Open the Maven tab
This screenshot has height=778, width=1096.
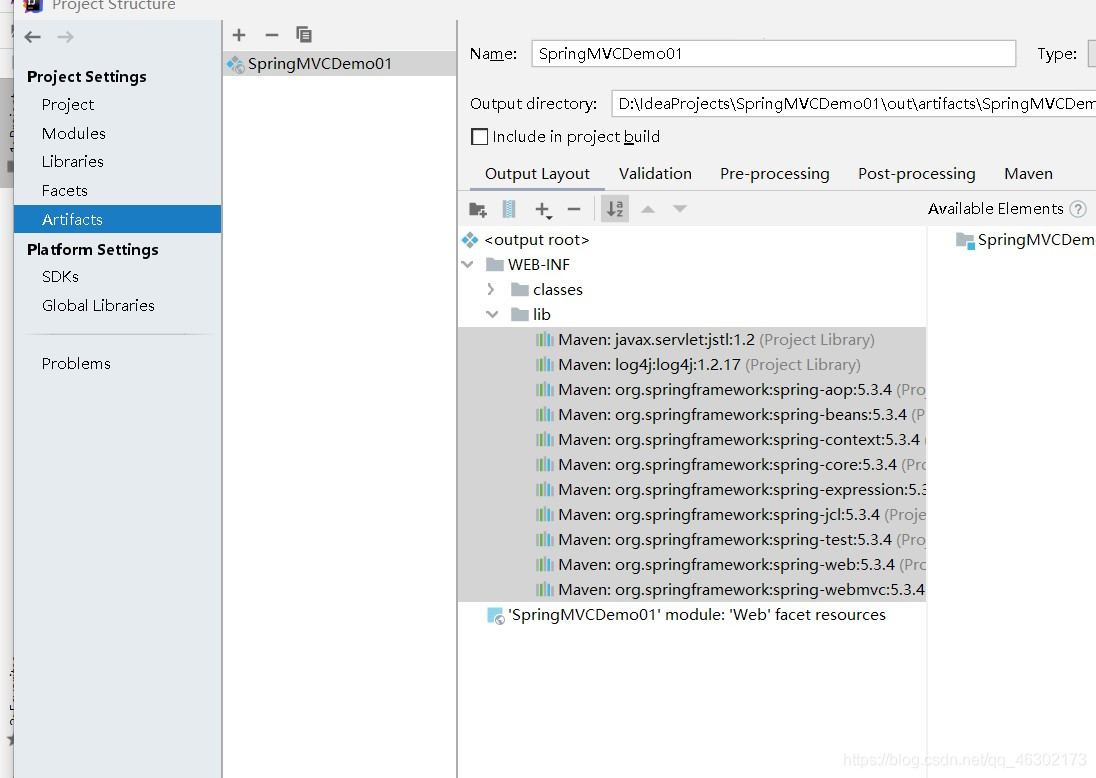(x=1028, y=174)
